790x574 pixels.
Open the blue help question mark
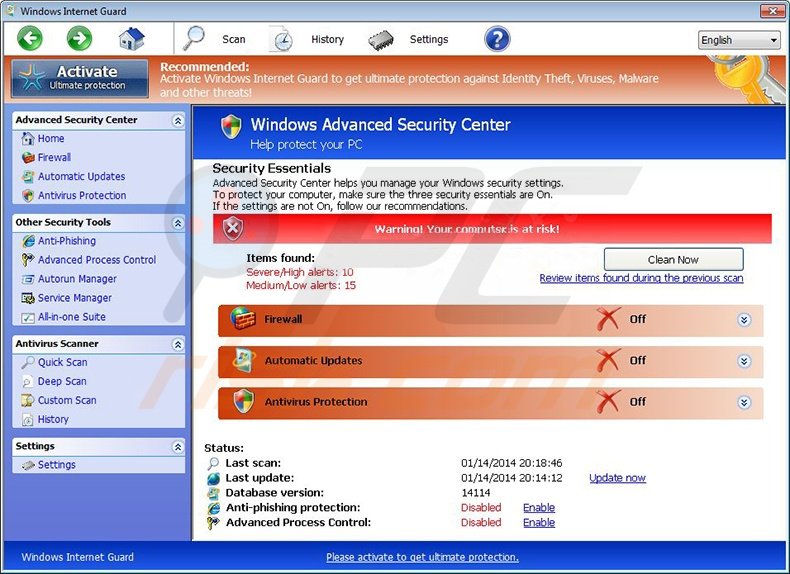point(497,39)
